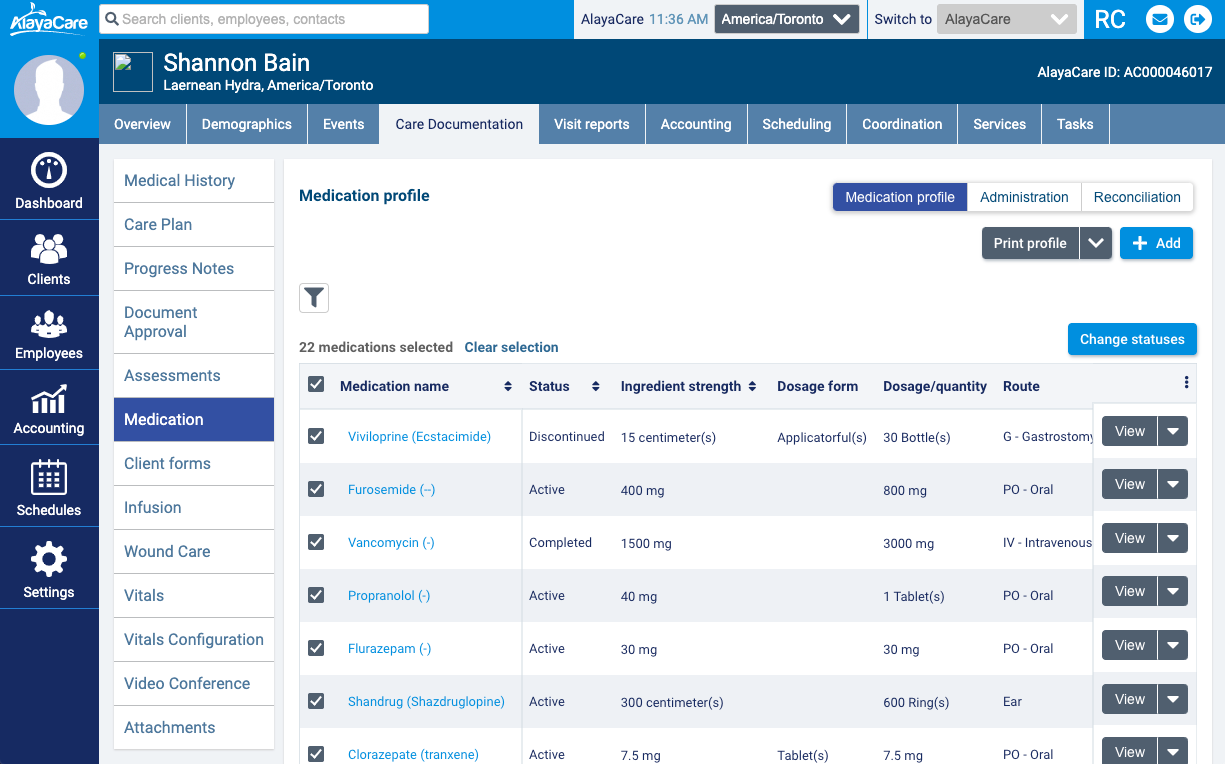Expand View options arrow for Propranolol

point(1173,591)
